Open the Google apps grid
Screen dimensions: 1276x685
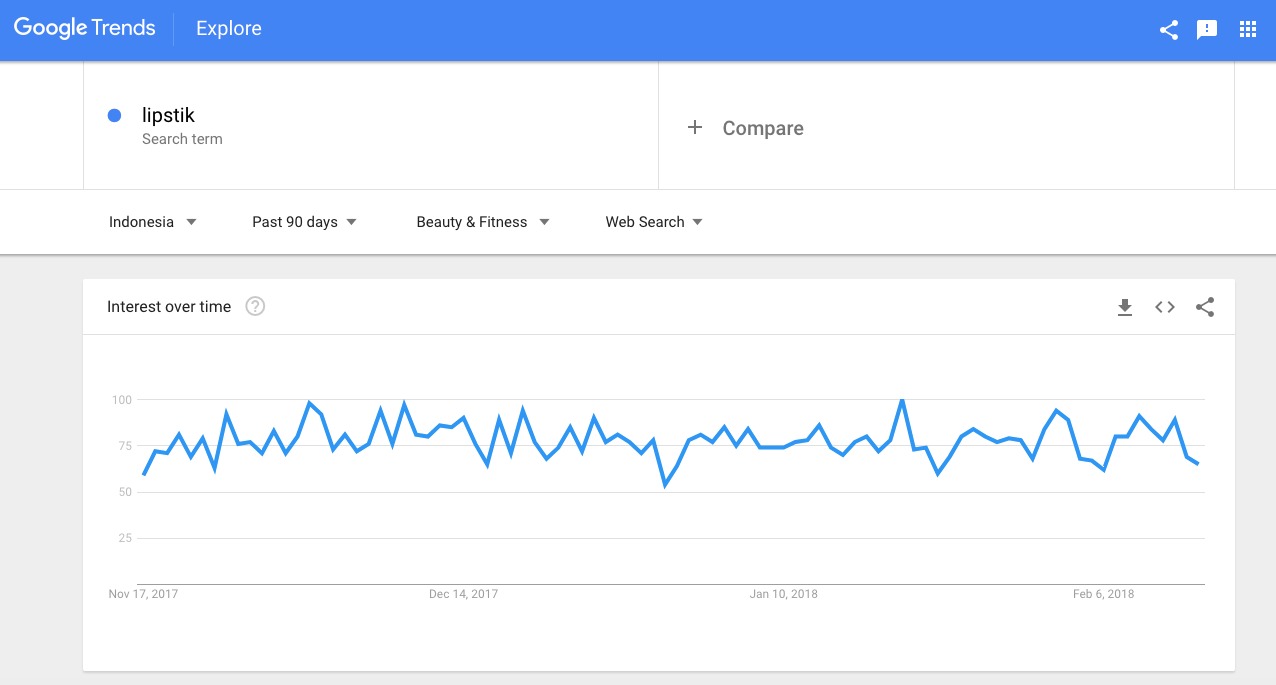coord(1247,29)
